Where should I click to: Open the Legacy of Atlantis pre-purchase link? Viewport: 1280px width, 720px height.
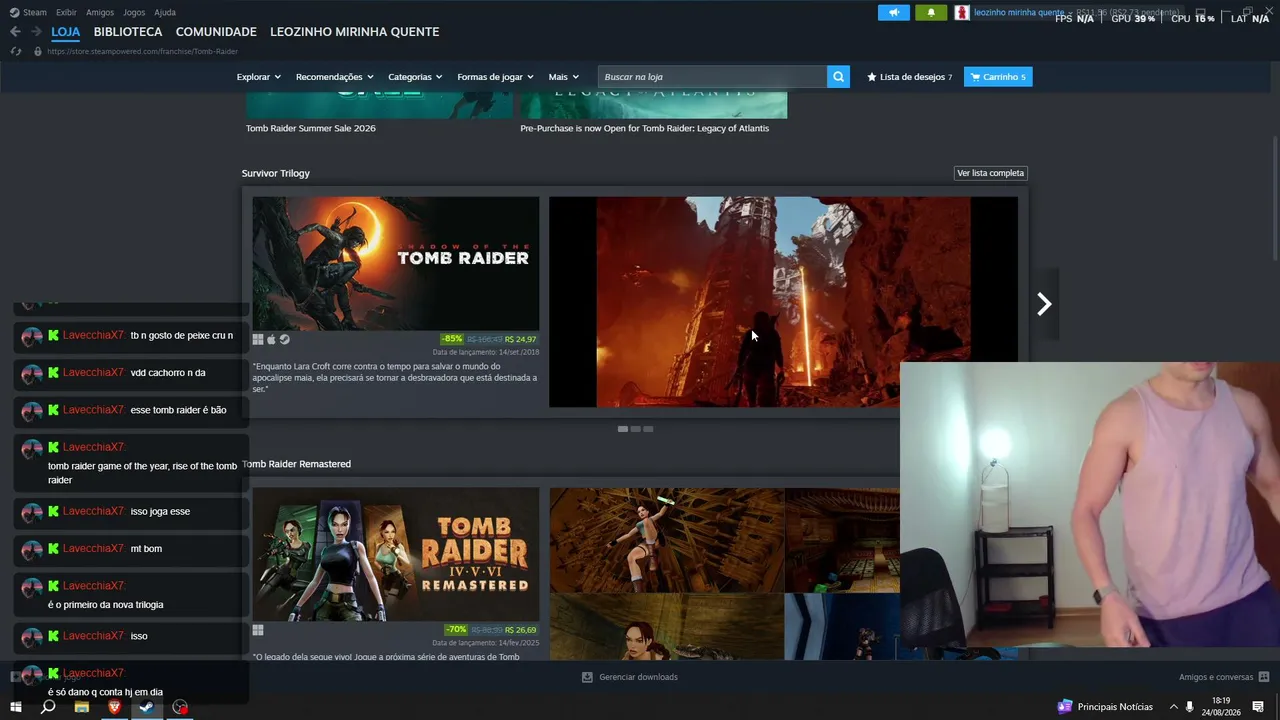(645, 128)
